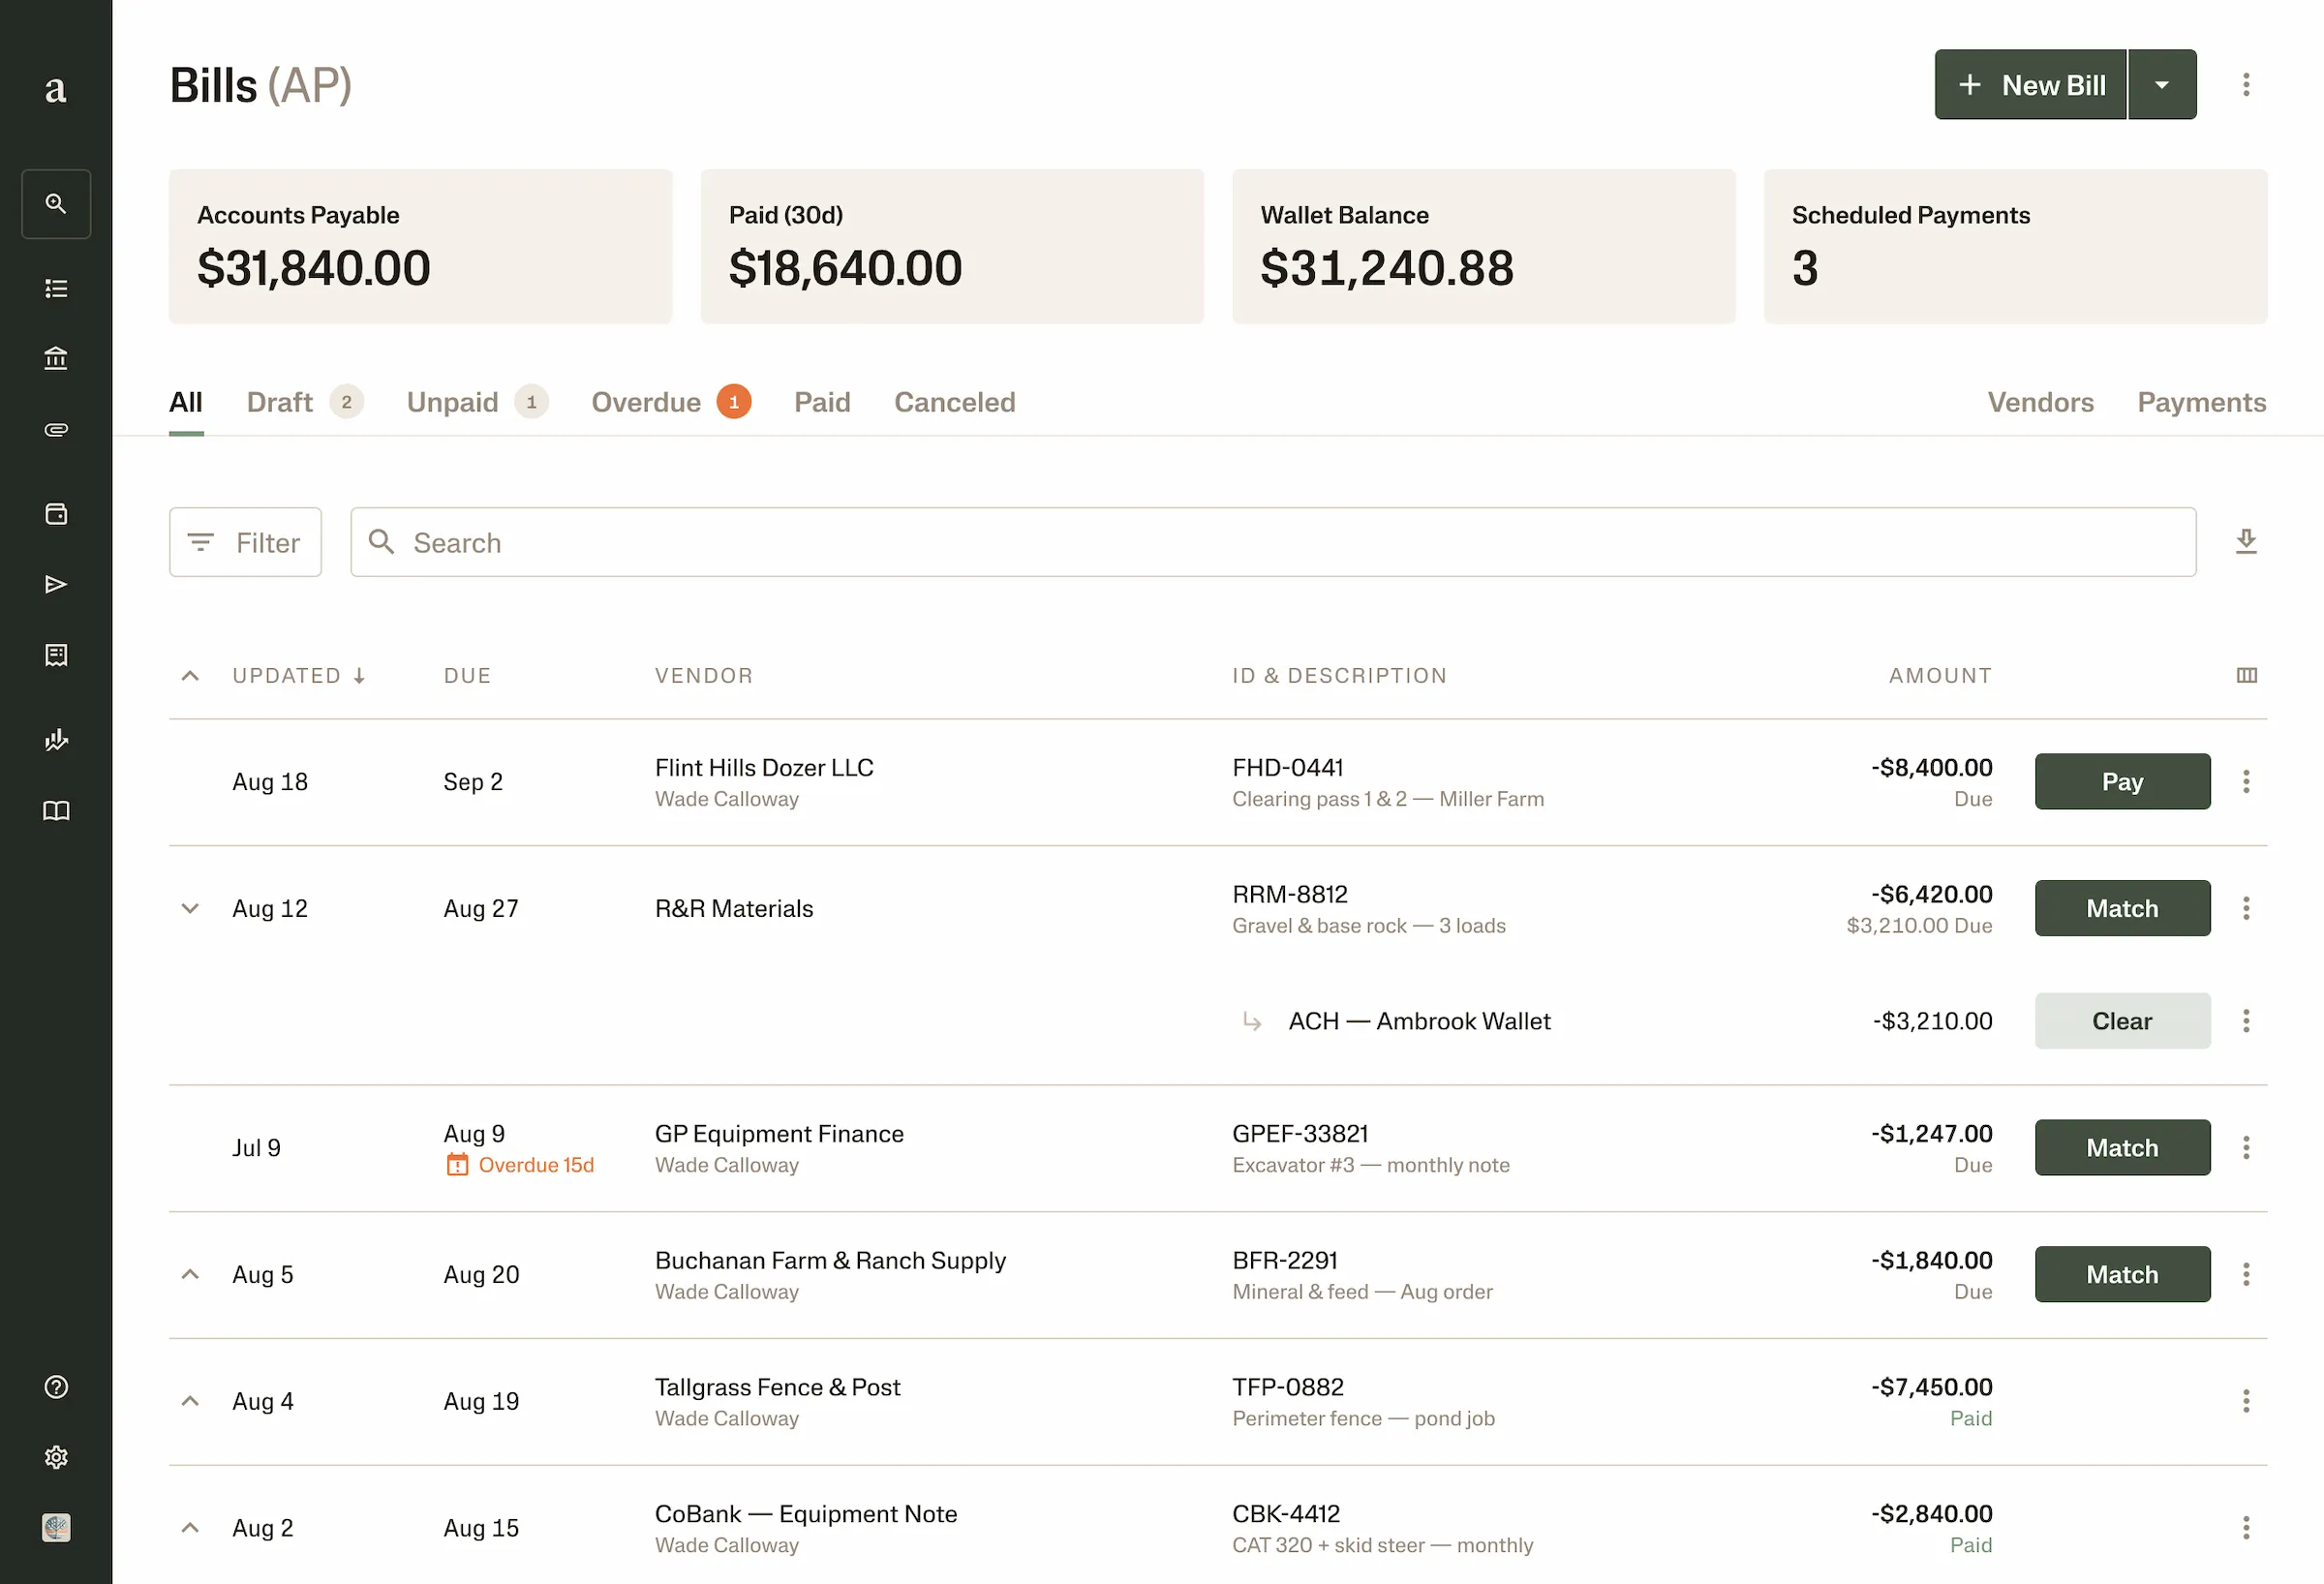Pay the Flint Hills Dozer LLC bill
The height and width of the screenshot is (1584, 2324).
coord(2122,781)
